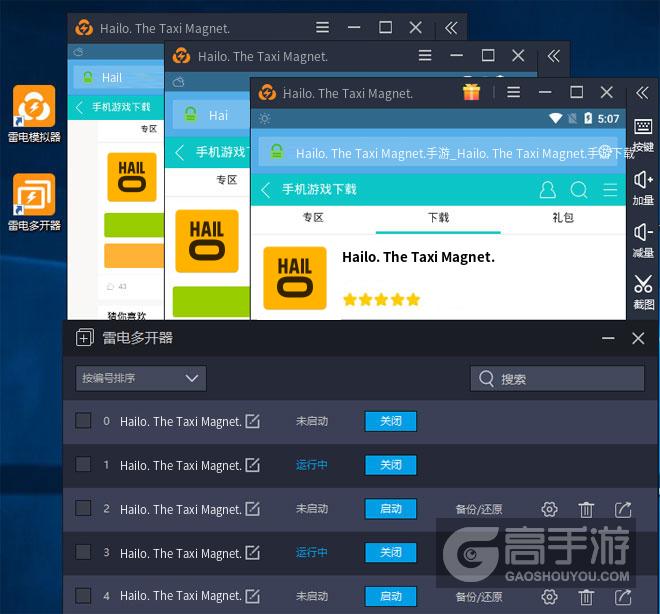
Task: Click 关闭 button for instance 1
Action: [391, 465]
